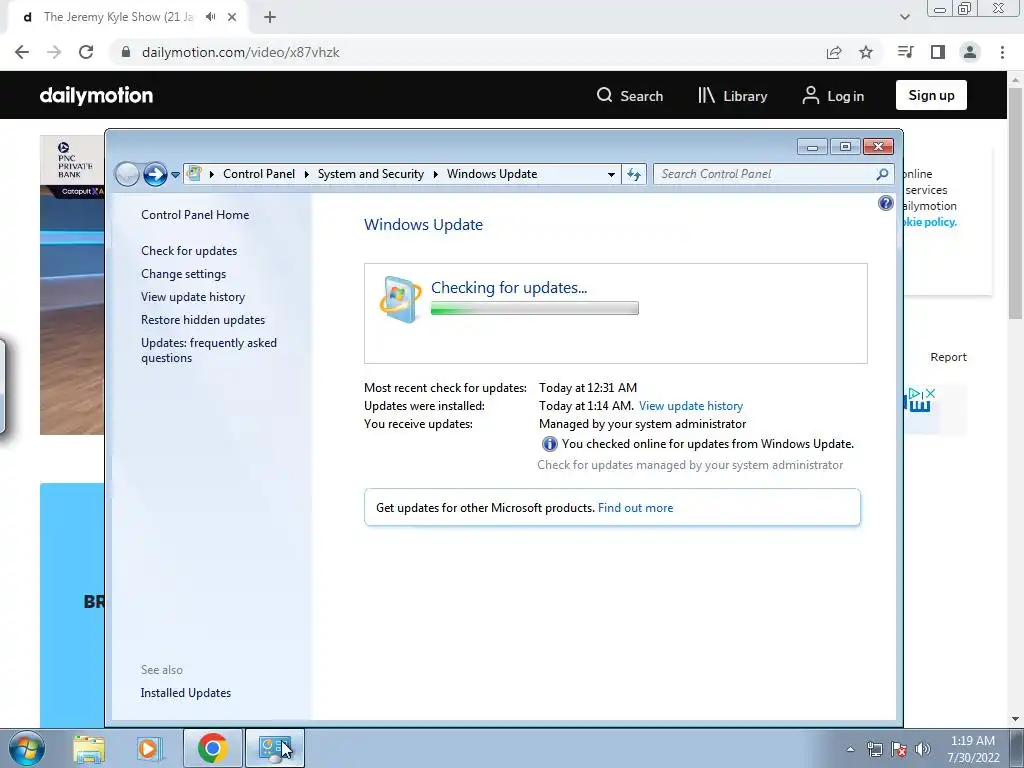The image size is (1024, 768).
Task: Go back in Chrome
Action: click(x=22, y=52)
